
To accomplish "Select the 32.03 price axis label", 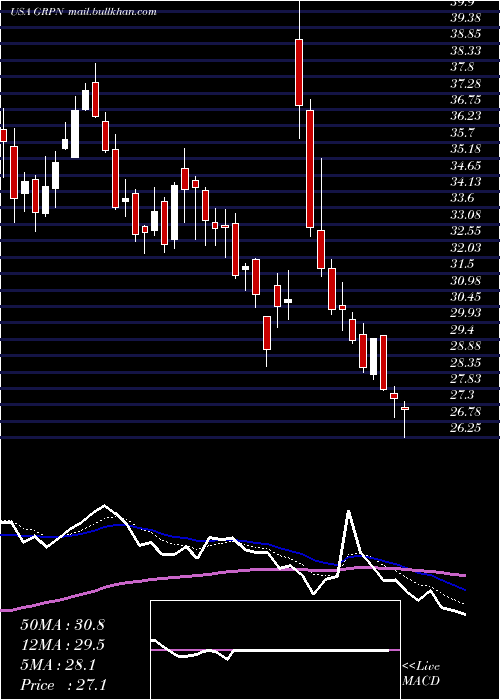I will 466,247.
